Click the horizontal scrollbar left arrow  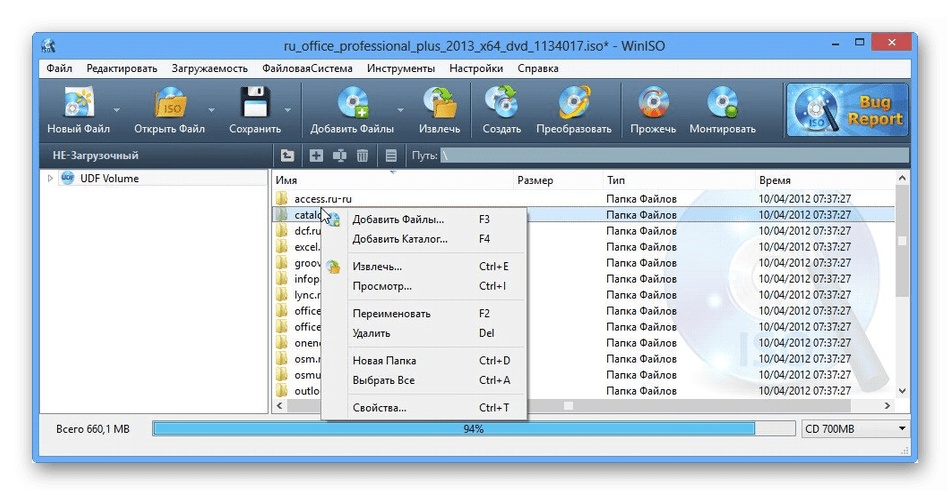tap(279, 405)
